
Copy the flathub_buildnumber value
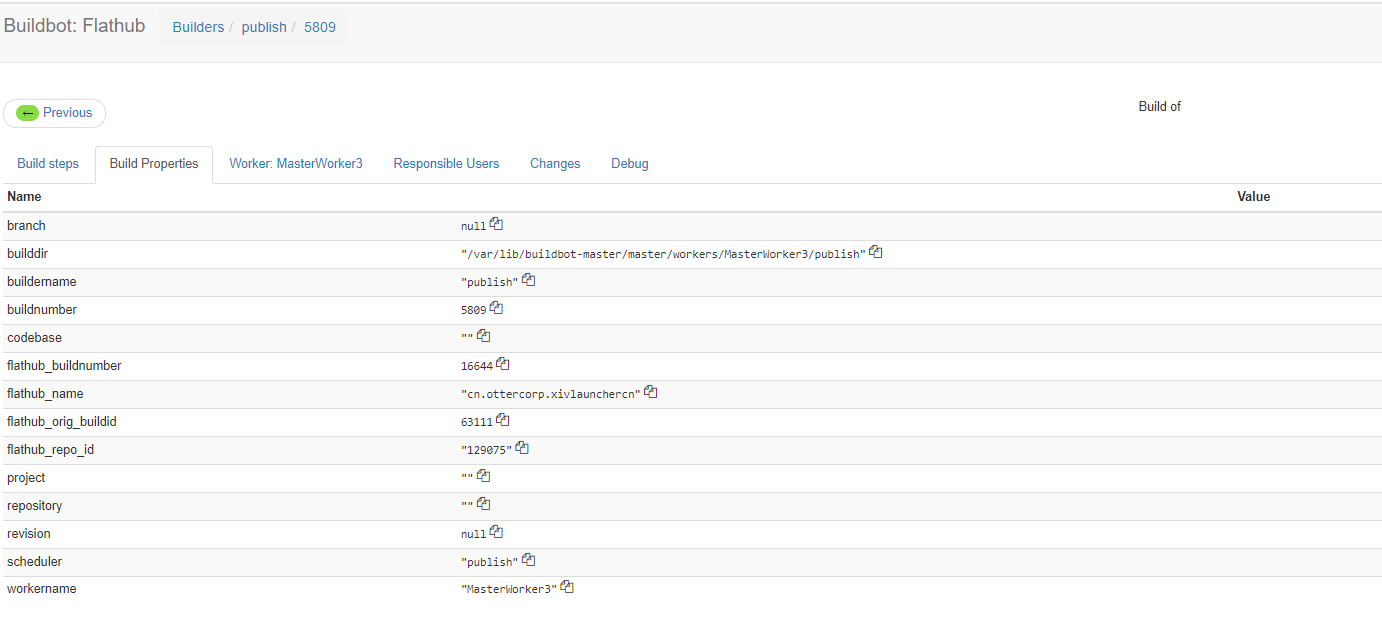(x=502, y=363)
